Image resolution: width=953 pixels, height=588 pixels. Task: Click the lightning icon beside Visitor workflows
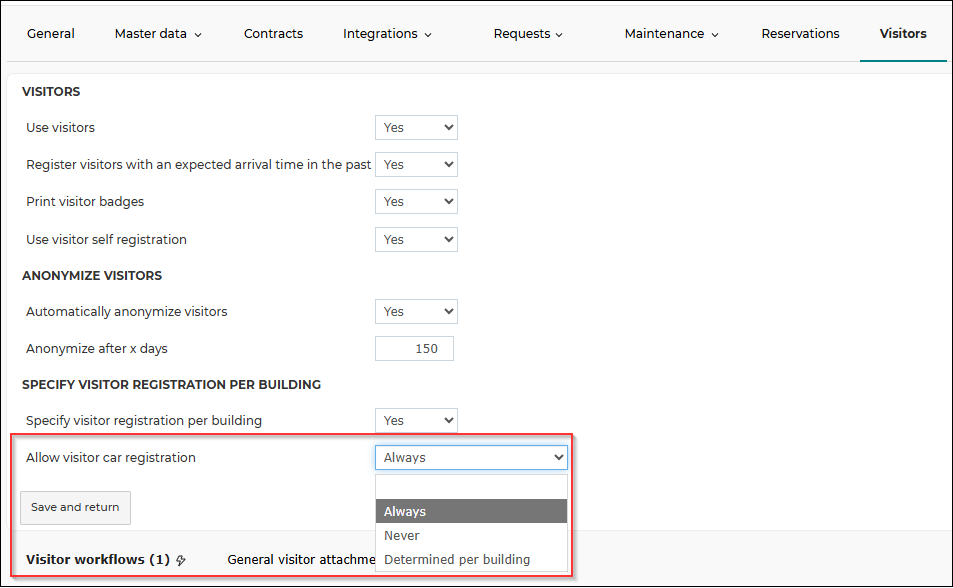[181, 560]
